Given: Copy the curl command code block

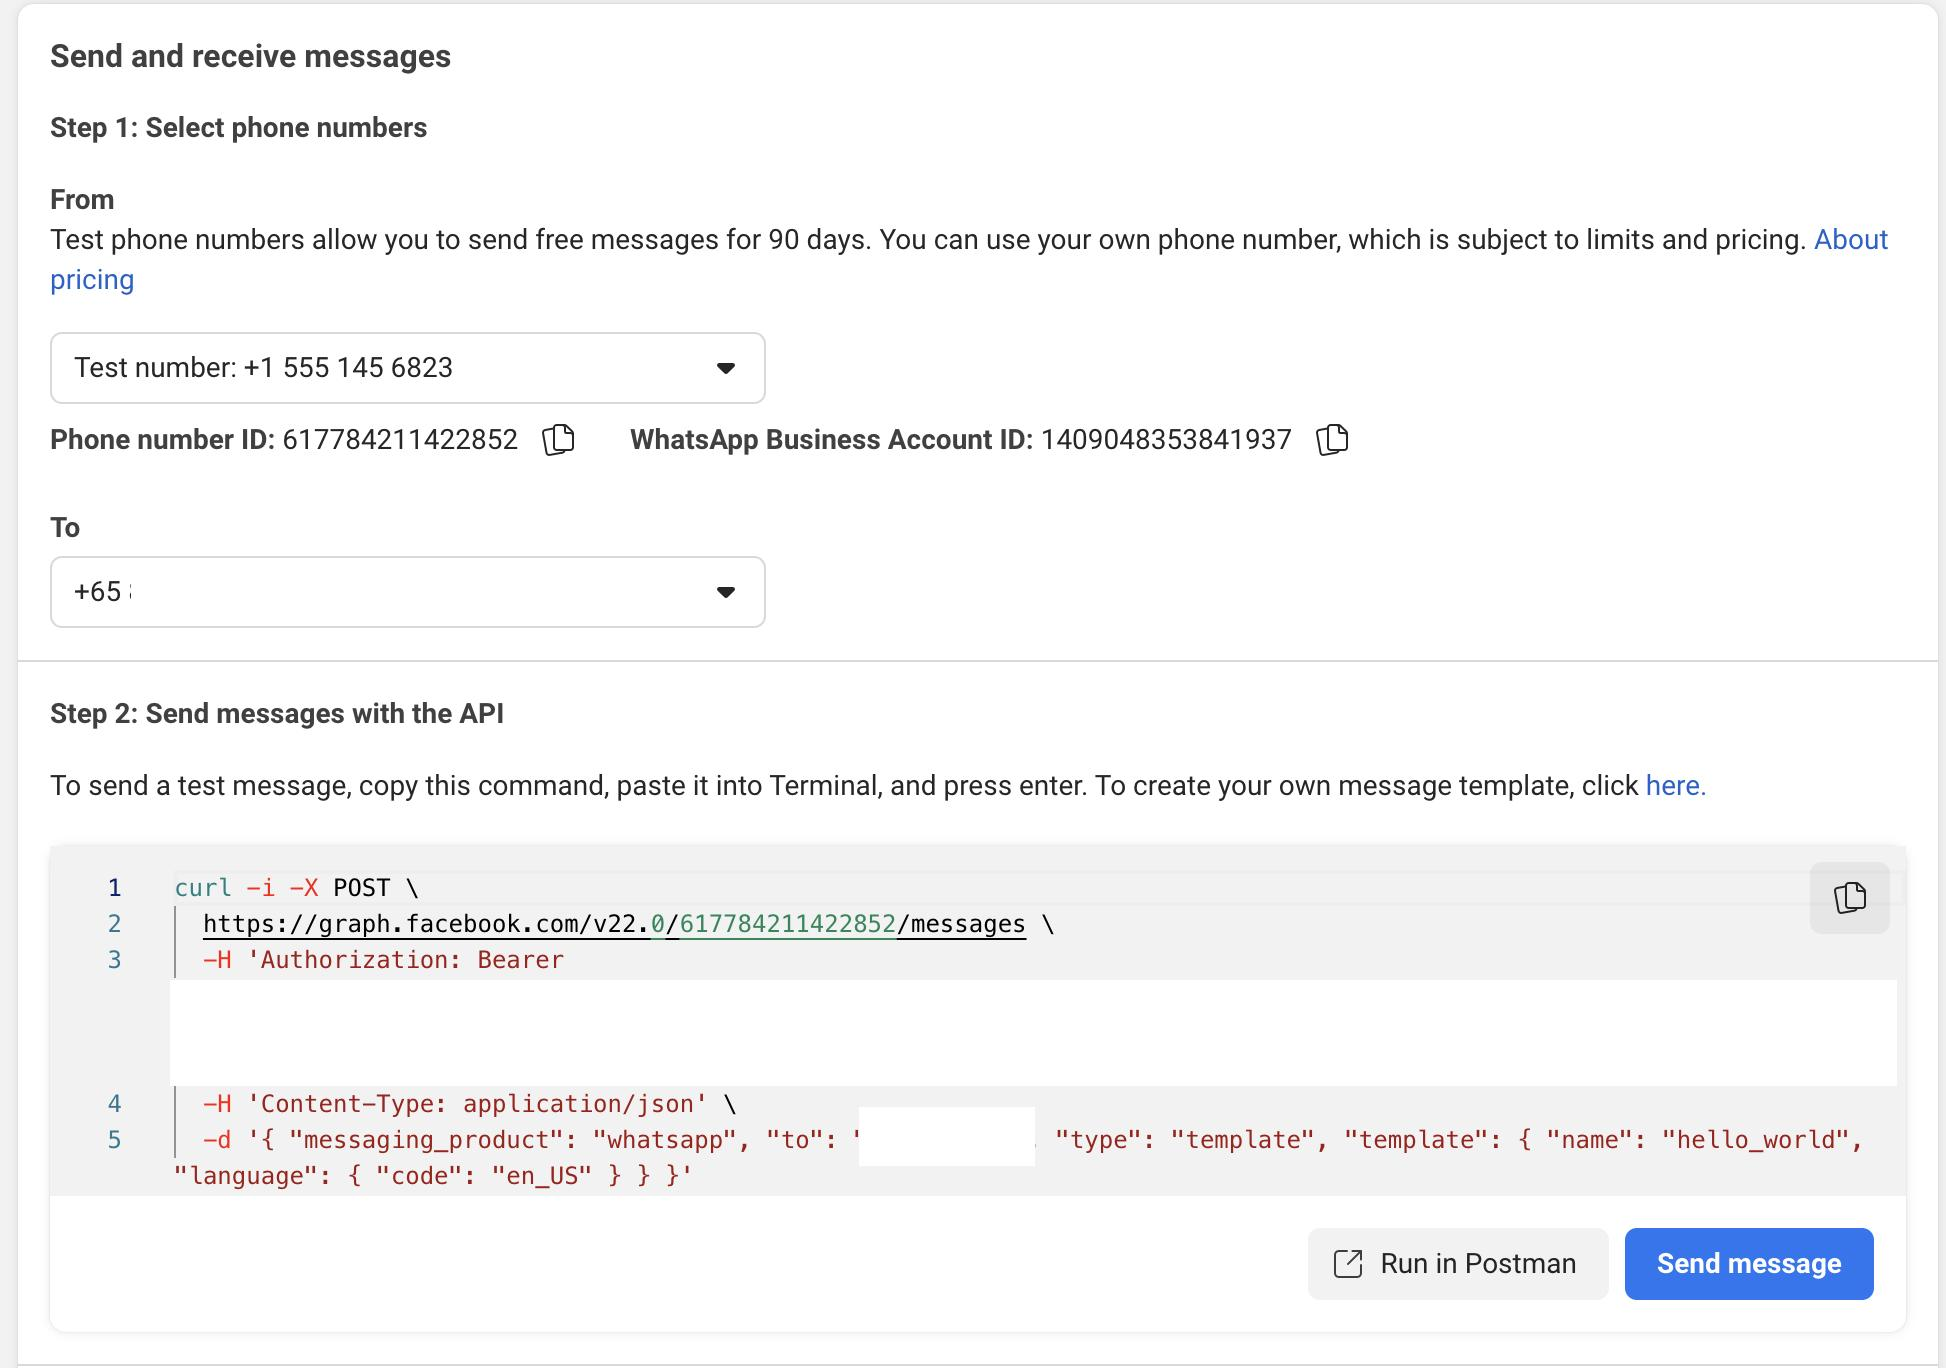Looking at the screenshot, I should [x=1850, y=898].
